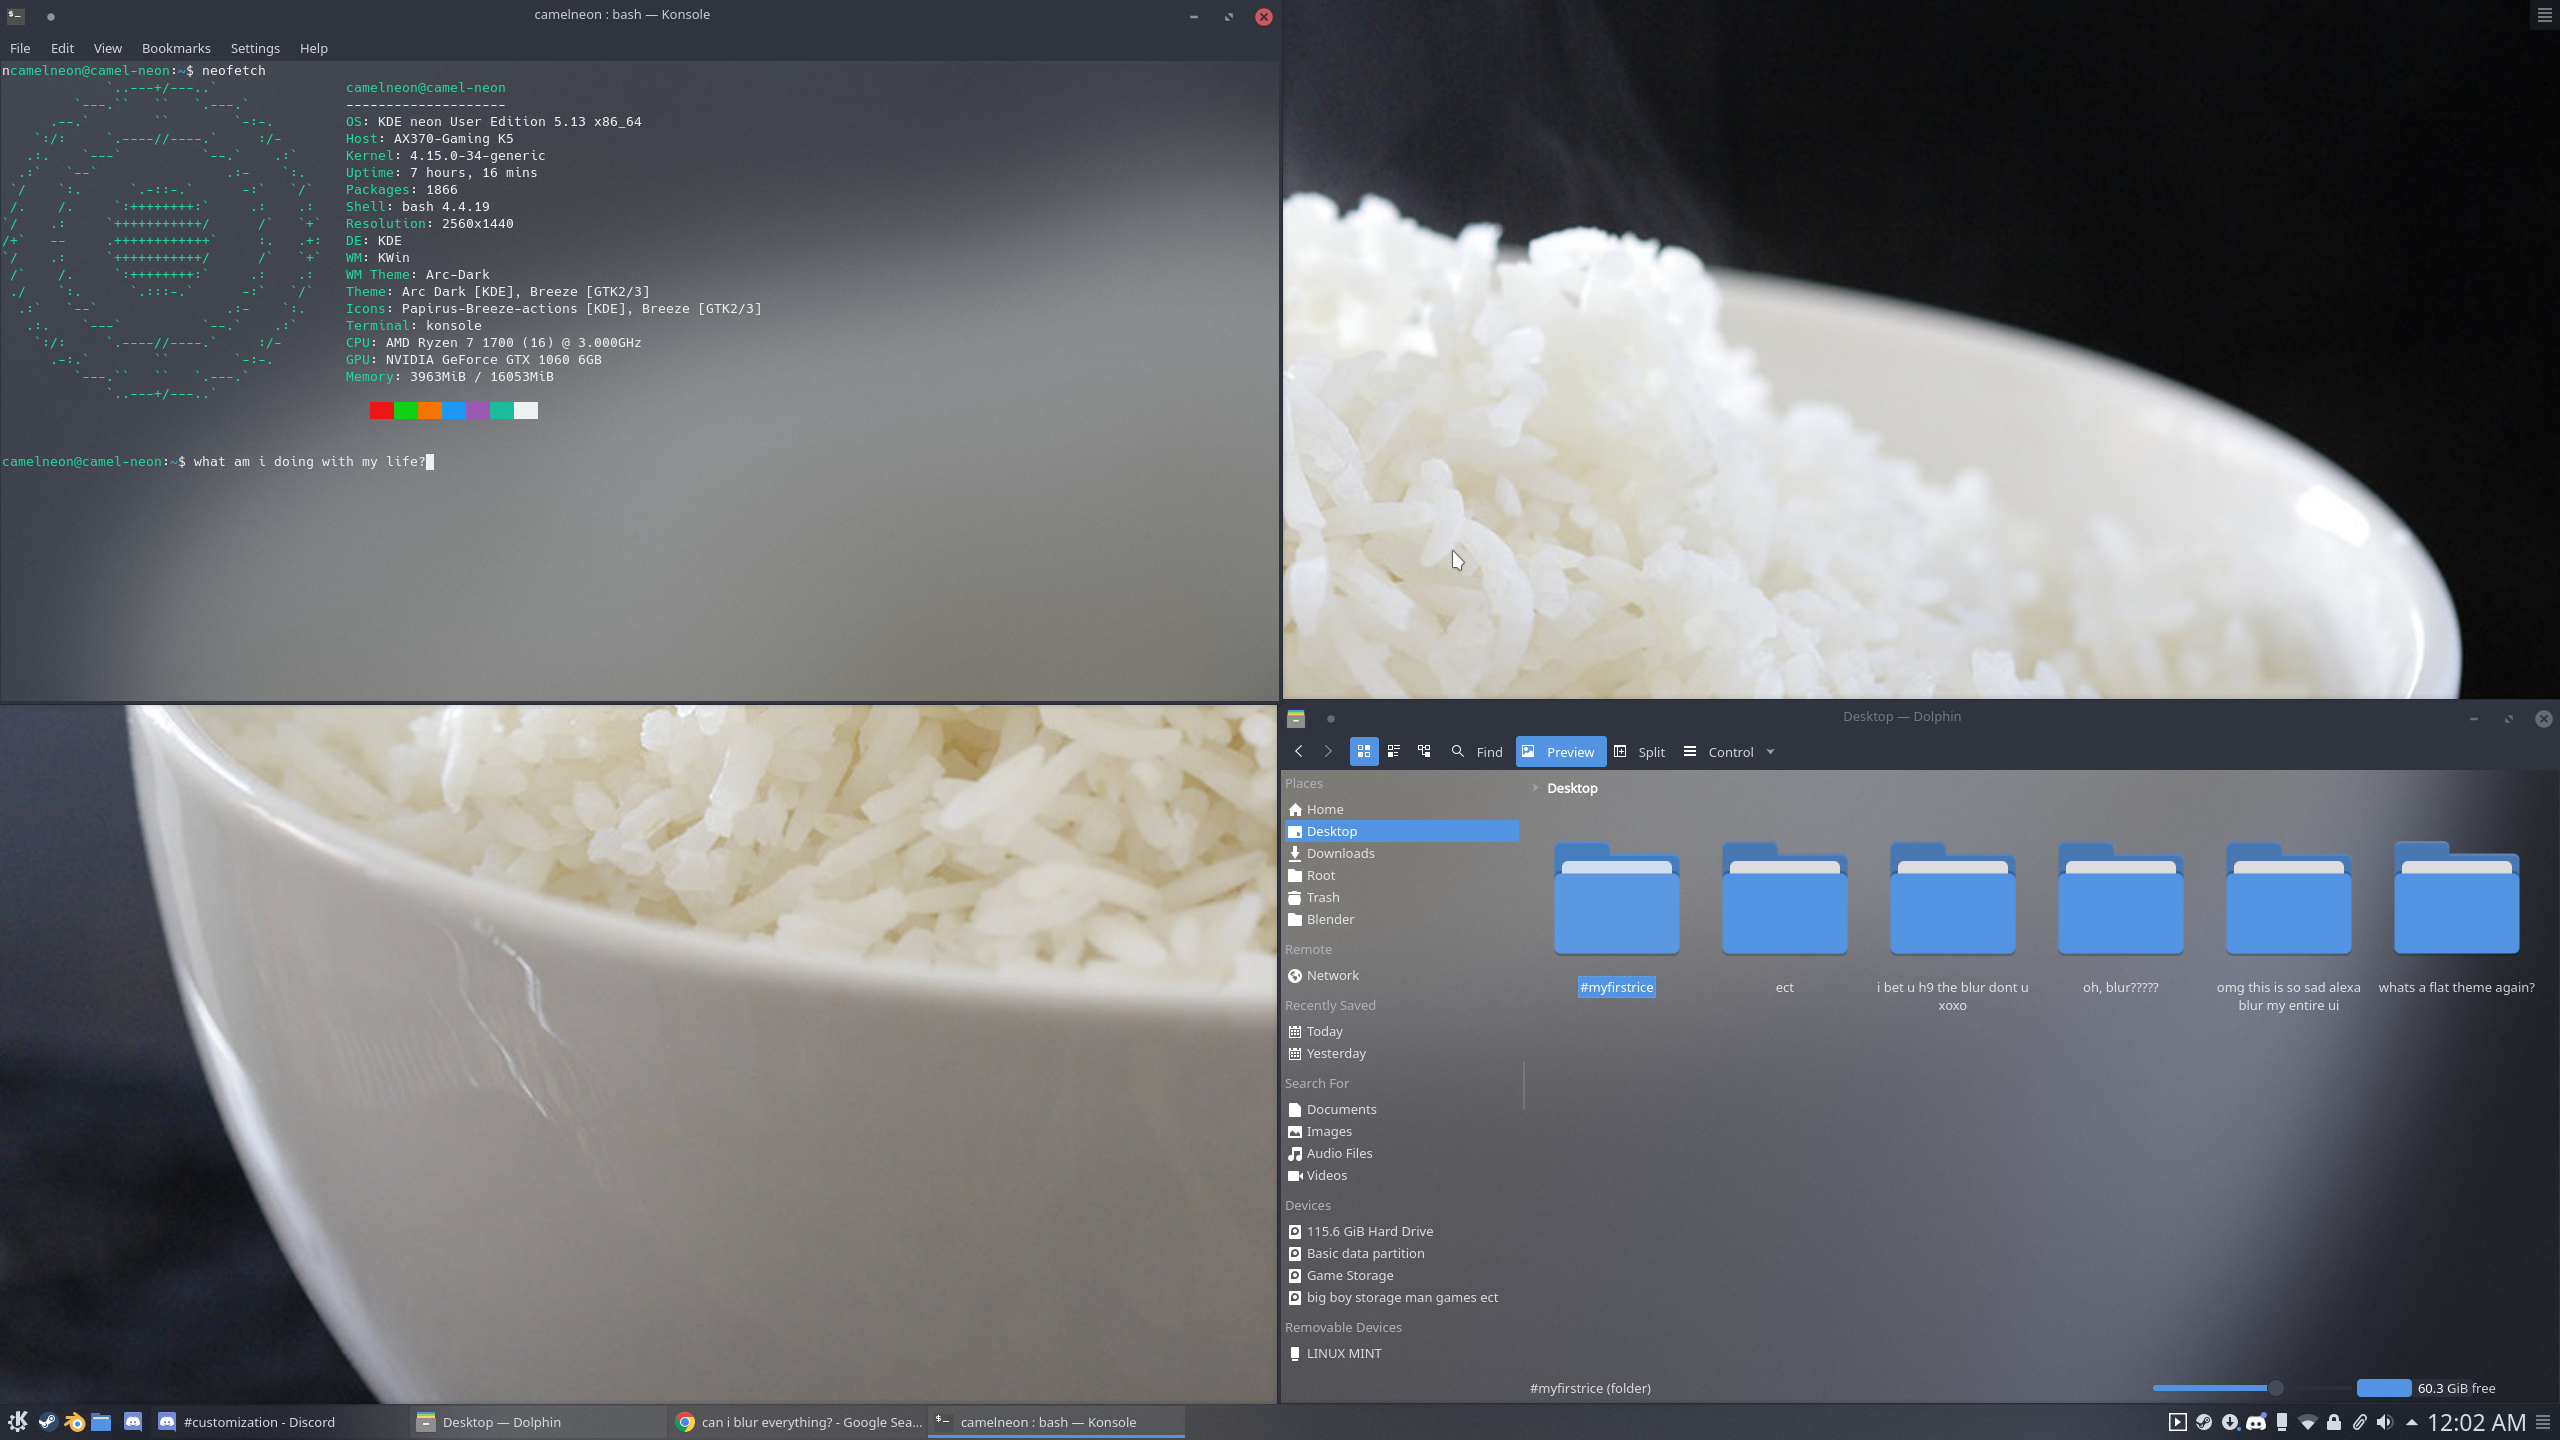Switch to Google Search Chrome taskbar entry
Viewport: 2560px width, 1440px height.
tap(798, 1422)
